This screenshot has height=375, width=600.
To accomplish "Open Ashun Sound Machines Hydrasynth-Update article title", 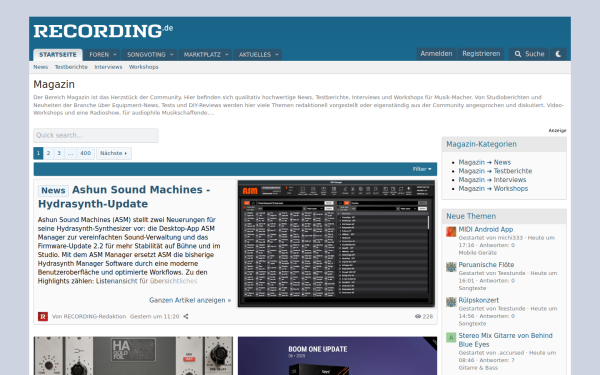I will [x=124, y=197].
